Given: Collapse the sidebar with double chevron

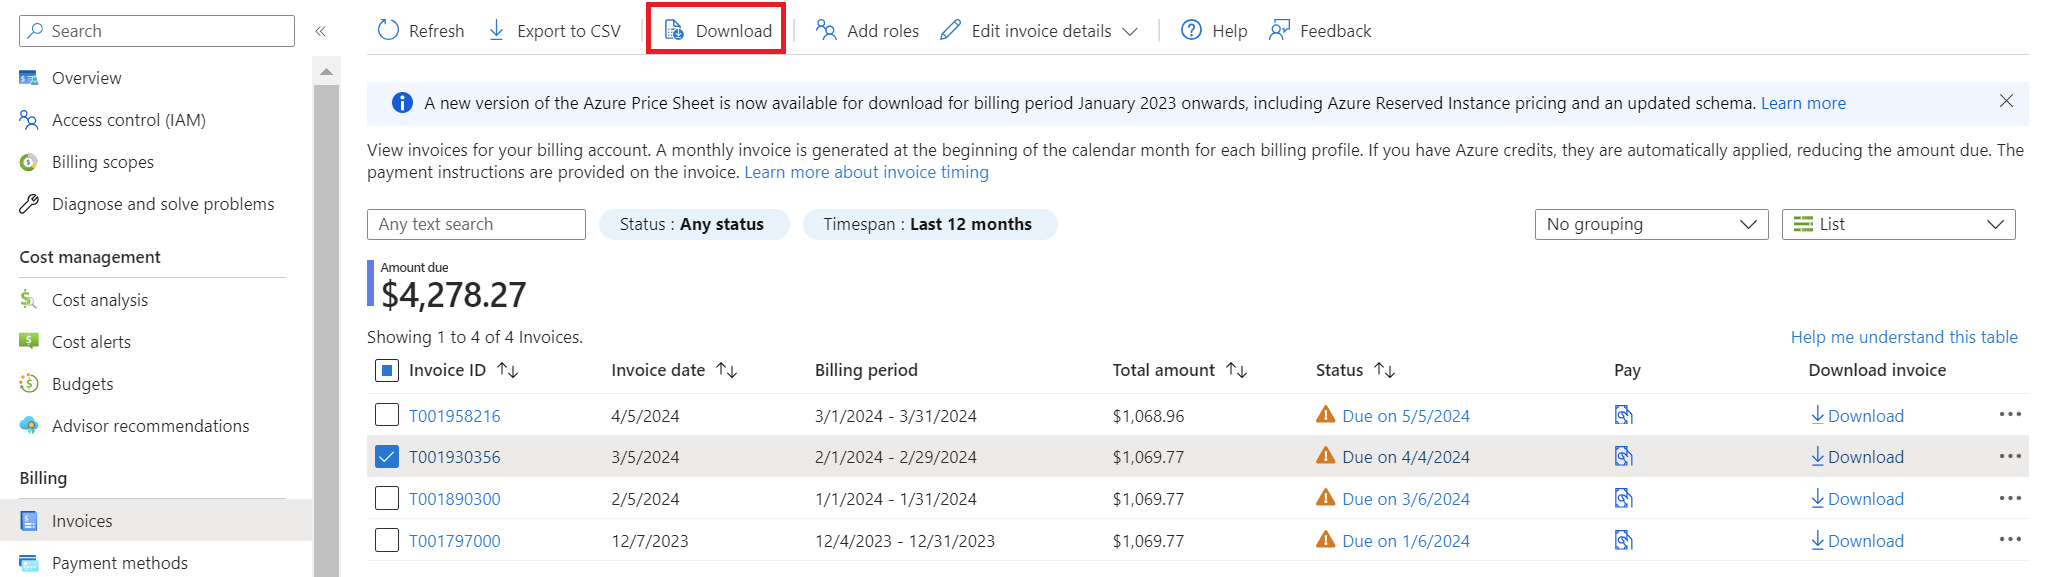Looking at the screenshot, I should 321,31.
